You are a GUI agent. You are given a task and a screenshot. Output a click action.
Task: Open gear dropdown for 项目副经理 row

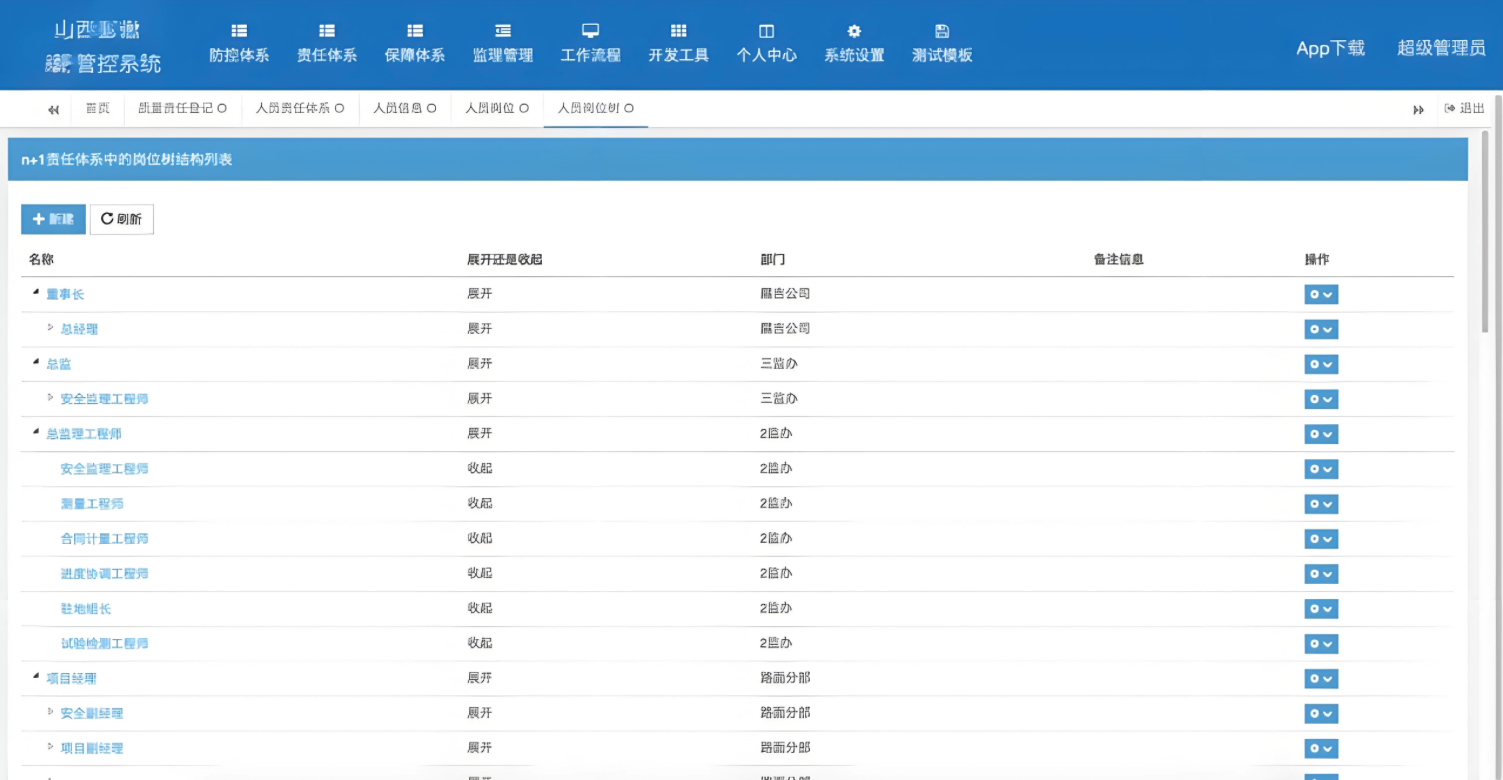[x=1321, y=749]
